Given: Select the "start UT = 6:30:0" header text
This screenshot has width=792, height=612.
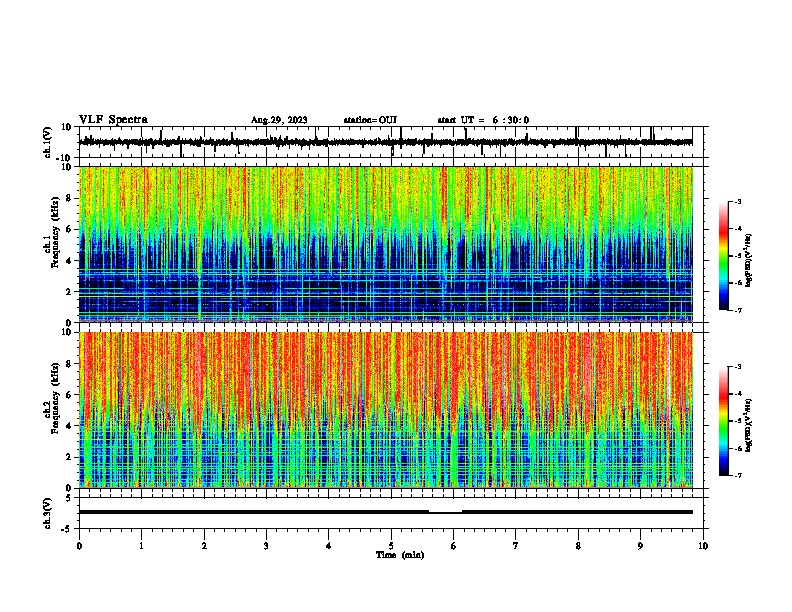Looking at the screenshot, I should click(483, 120).
